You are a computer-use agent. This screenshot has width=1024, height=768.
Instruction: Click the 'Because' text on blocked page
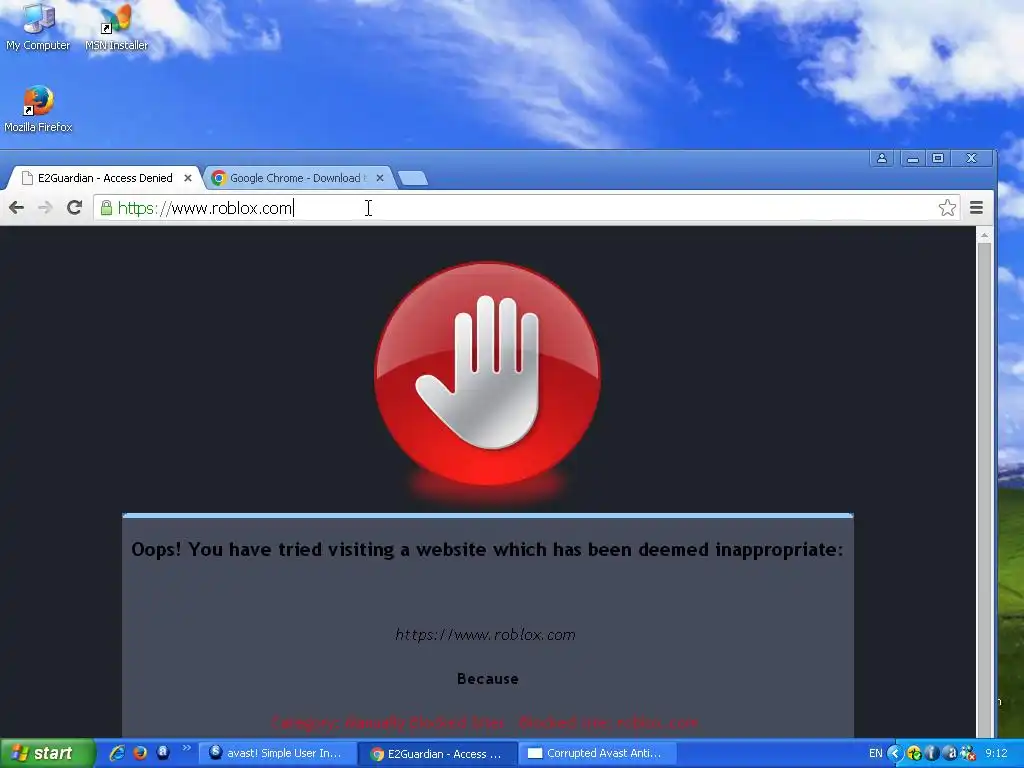coord(488,679)
